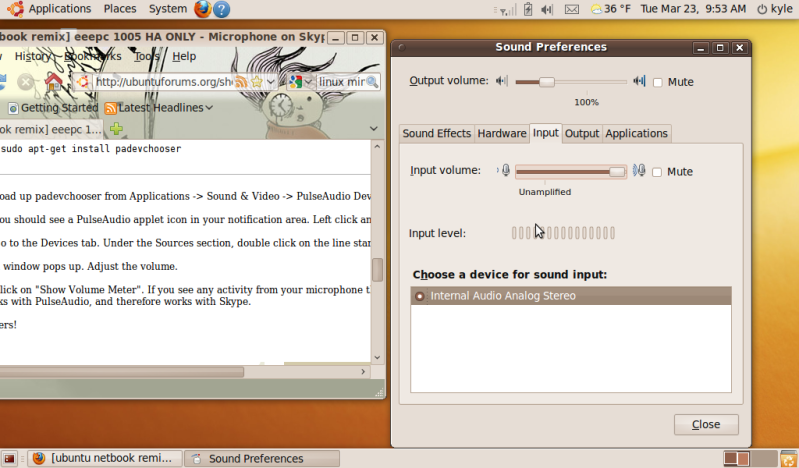The width and height of the screenshot is (799, 468).
Task: Click the input volume slider track
Action: click(565, 172)
